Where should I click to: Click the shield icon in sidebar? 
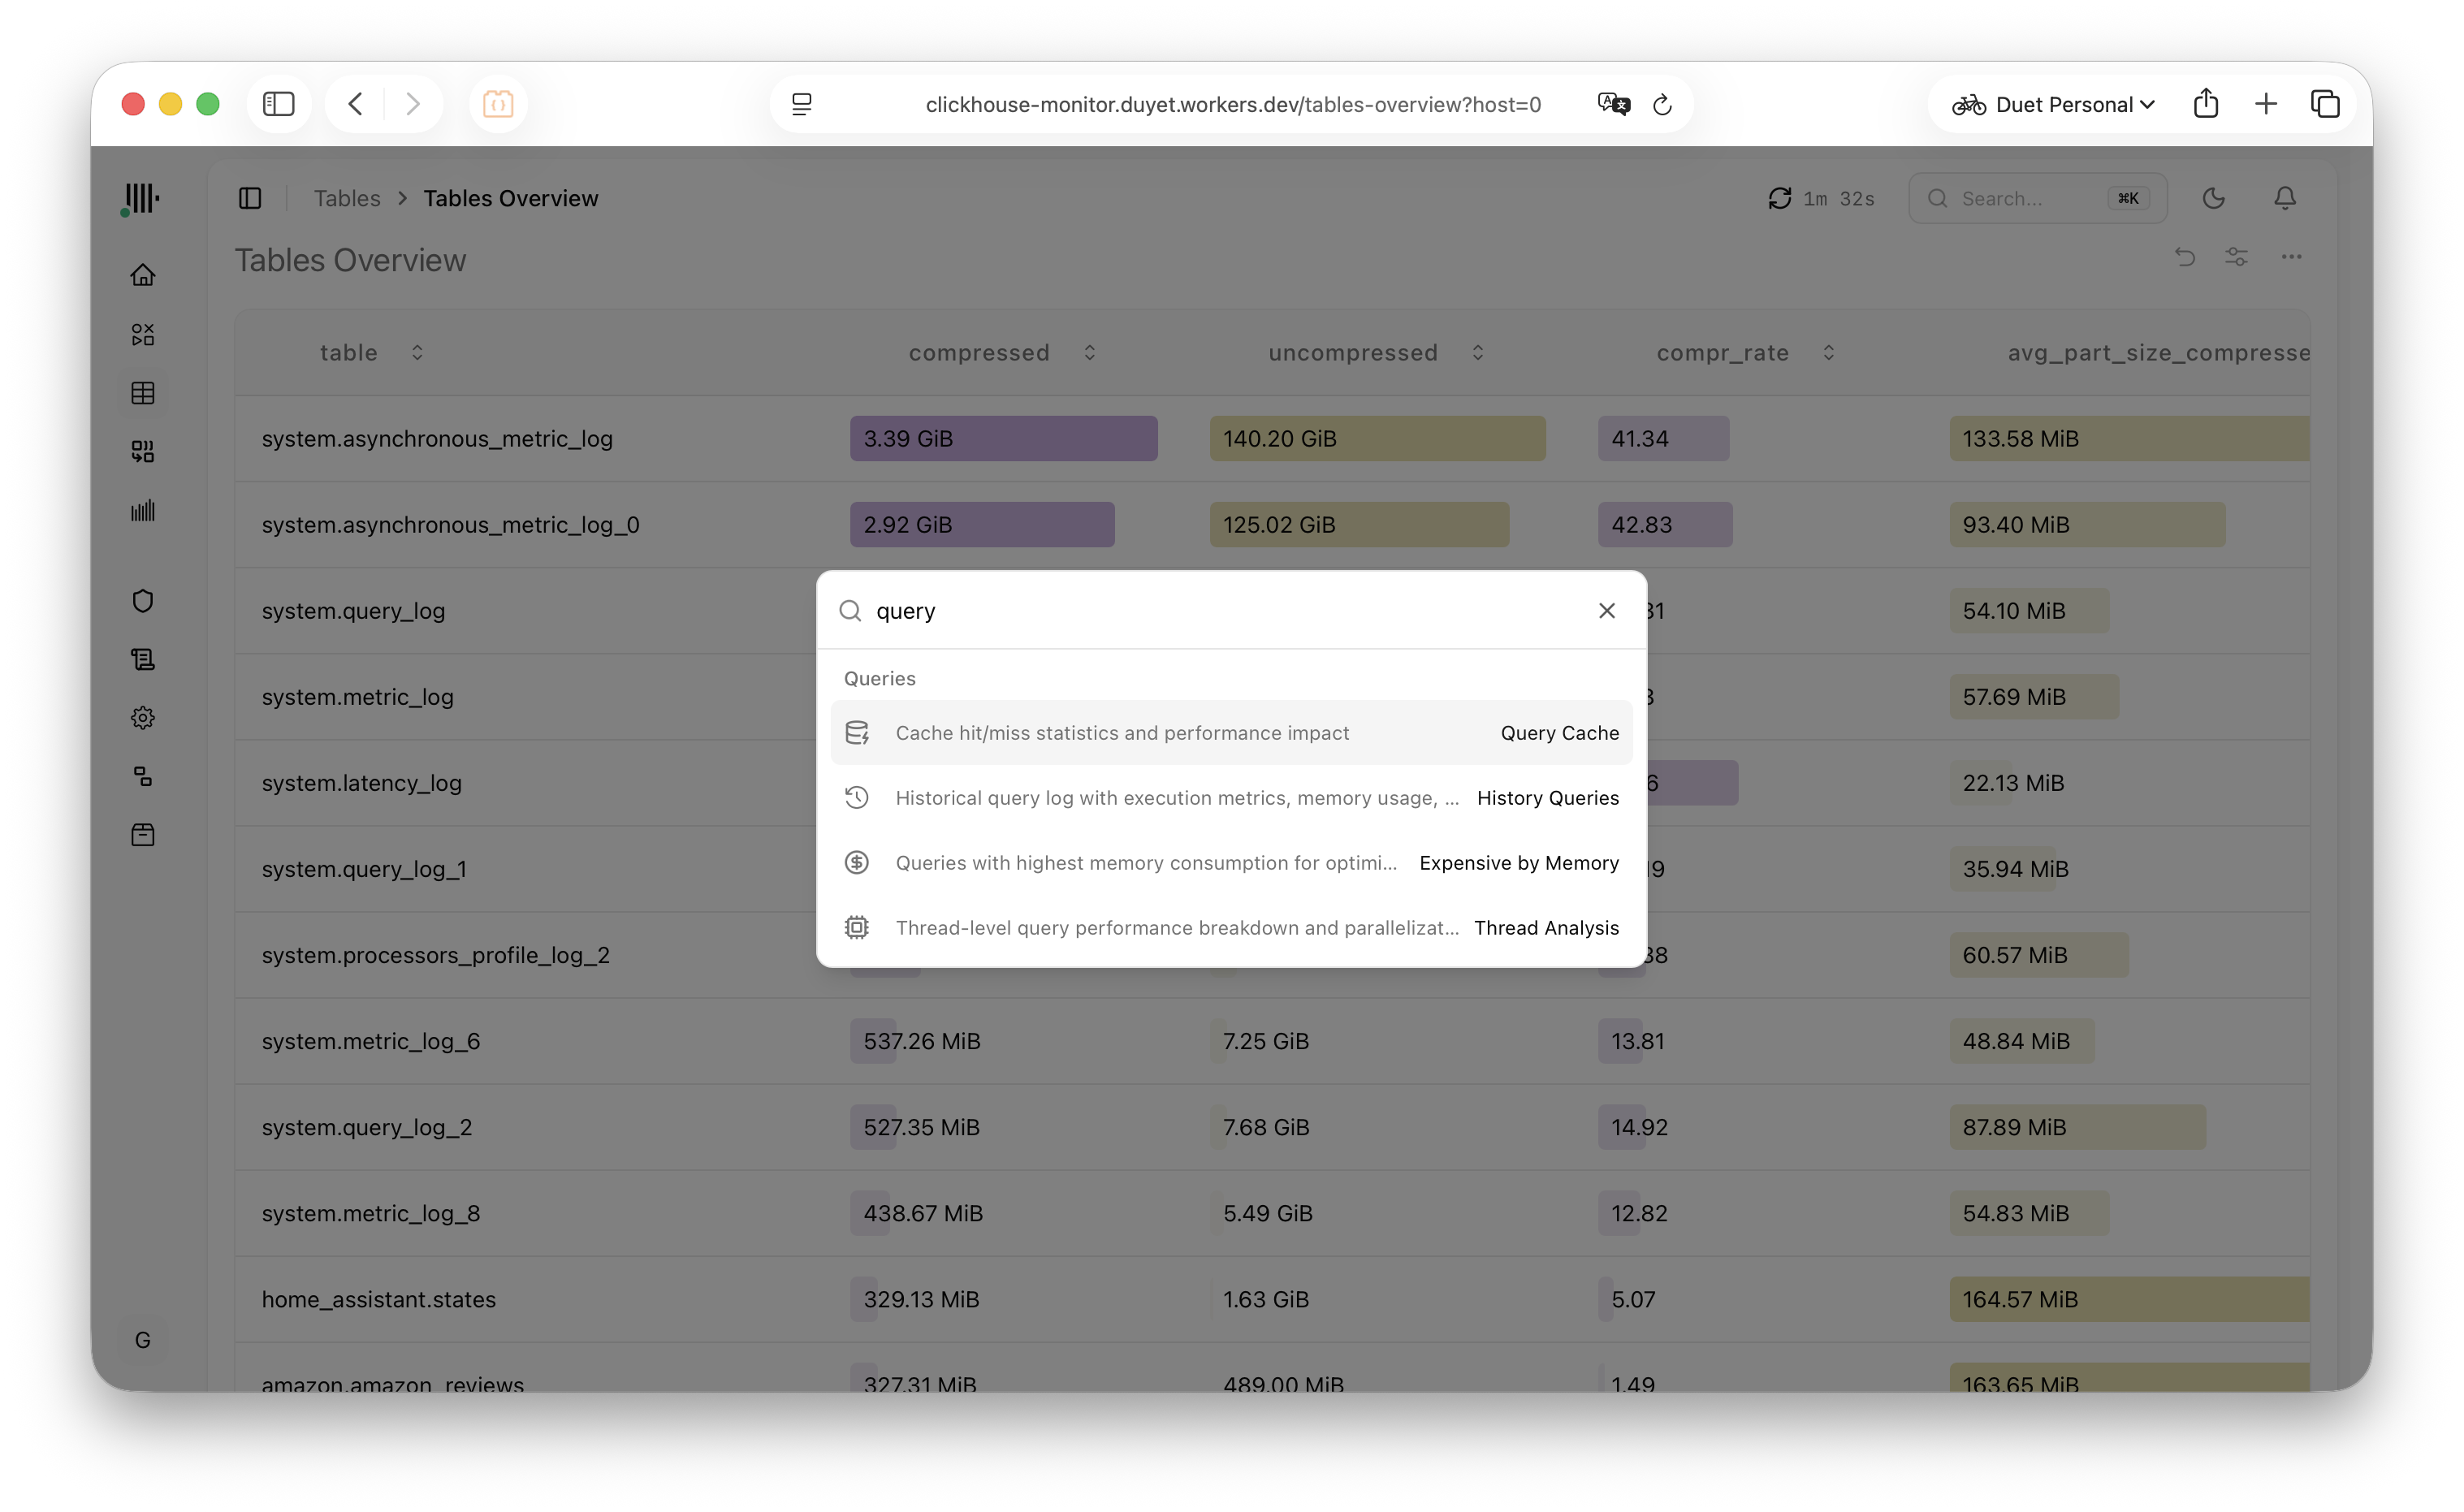pyautogui.click(x=143, y=601)
